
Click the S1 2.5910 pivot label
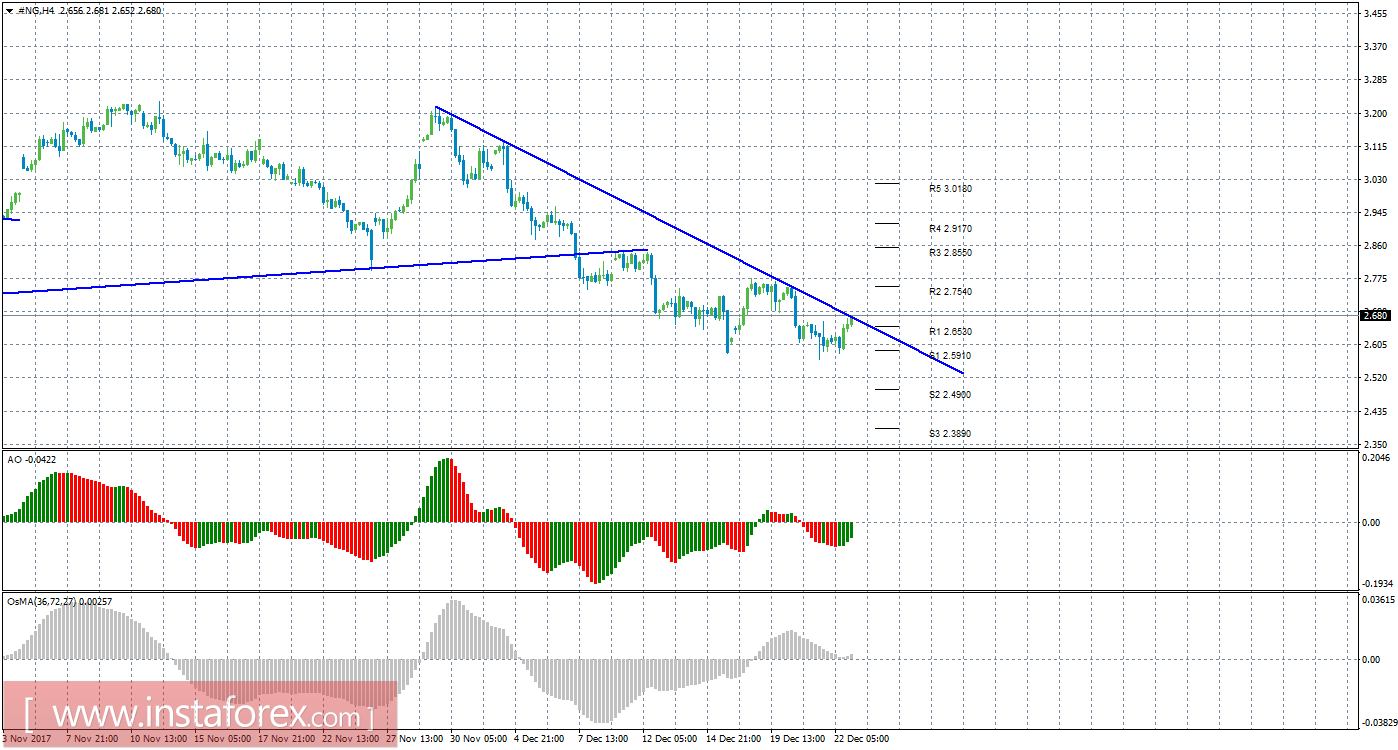coord(950,355)
